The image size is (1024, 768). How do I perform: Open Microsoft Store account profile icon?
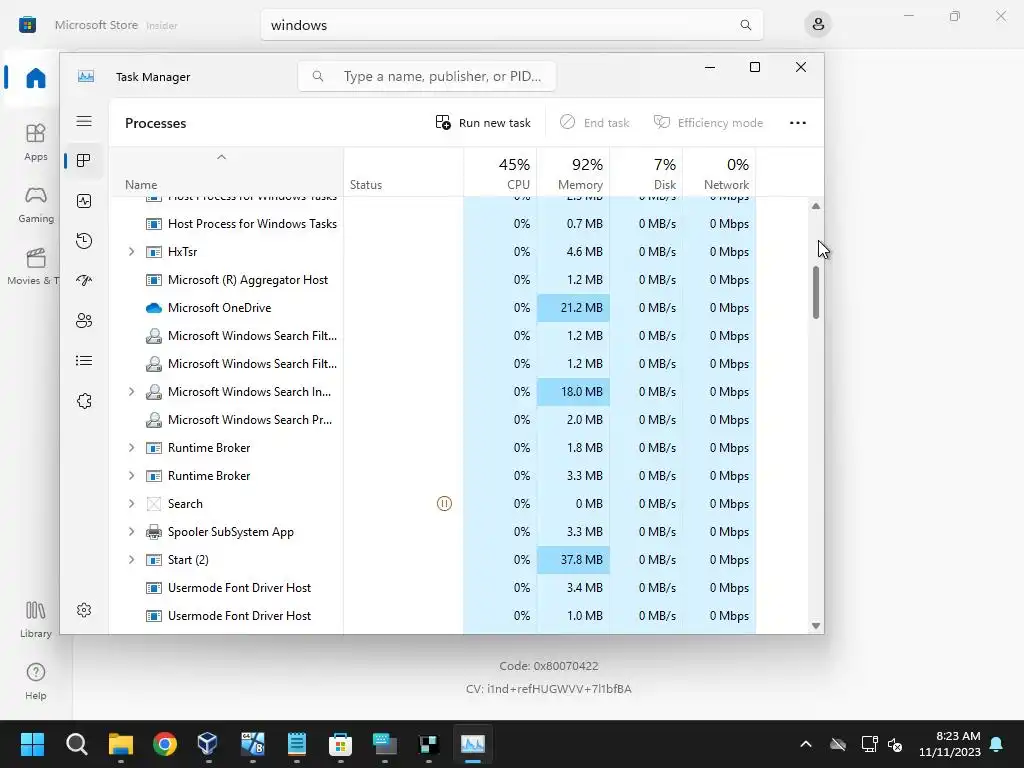[x=818, y=25]
